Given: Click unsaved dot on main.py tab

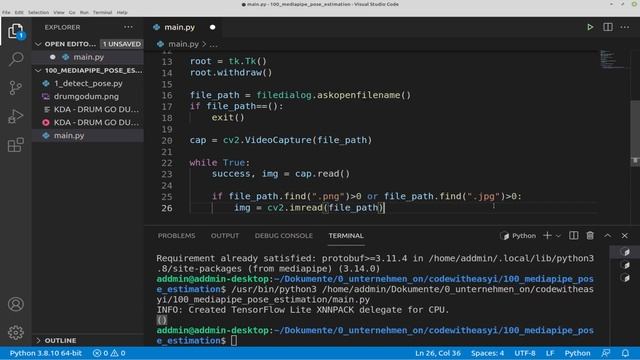Looking at the screenshot, I should click(212, 27).
